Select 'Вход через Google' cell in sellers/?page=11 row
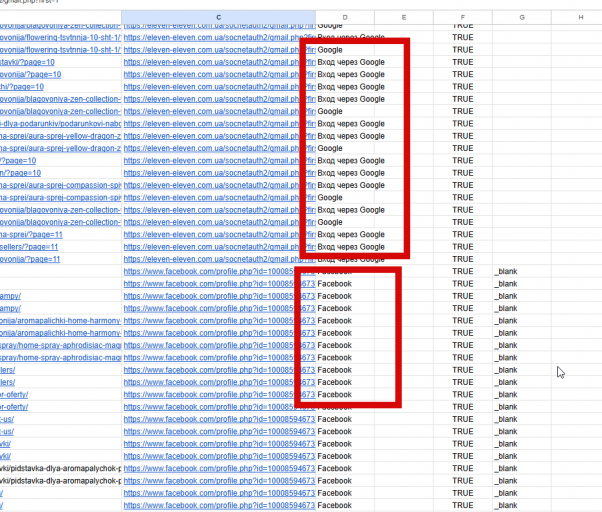The image size is (602, 512). coord(351,247)
